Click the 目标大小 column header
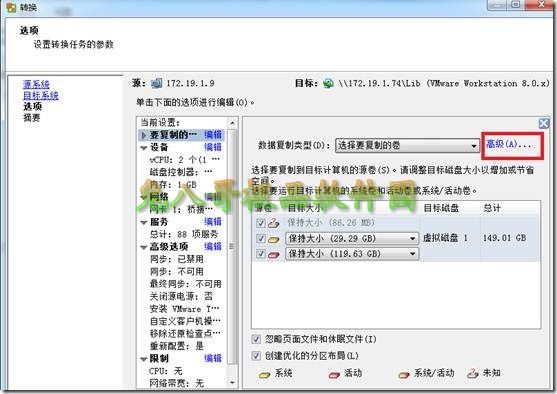The image size is (557, 394). (x=304, y=208)
